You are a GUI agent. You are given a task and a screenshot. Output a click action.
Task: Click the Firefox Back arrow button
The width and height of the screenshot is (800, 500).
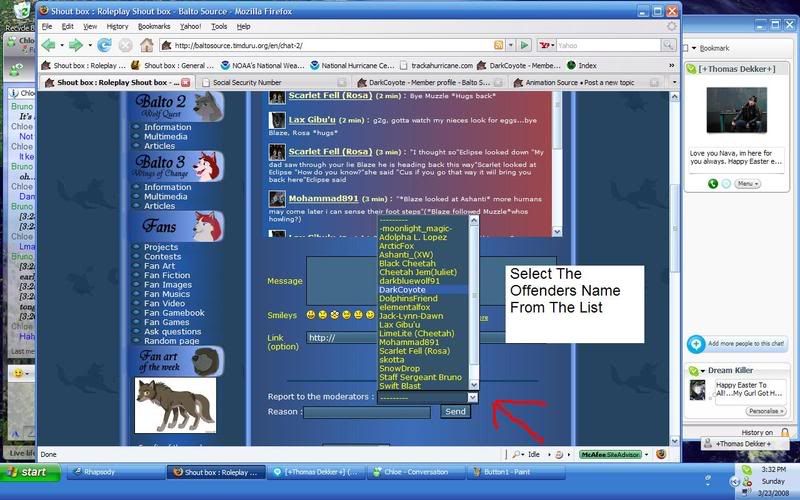coord(49,45)
